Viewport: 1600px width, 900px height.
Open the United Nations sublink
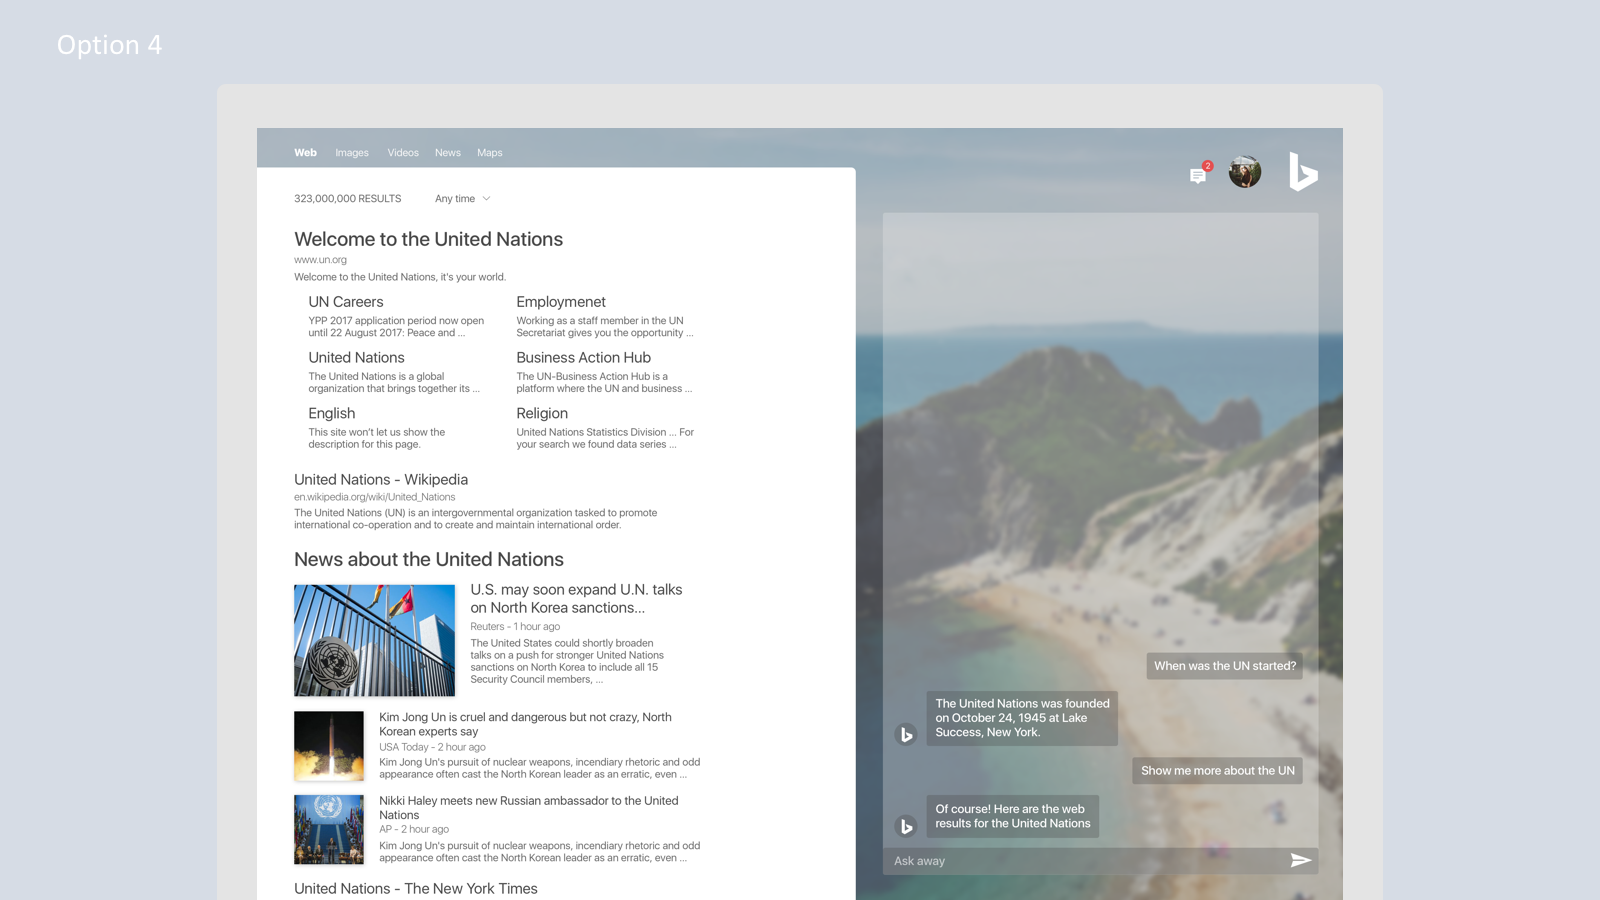[356, 358]
